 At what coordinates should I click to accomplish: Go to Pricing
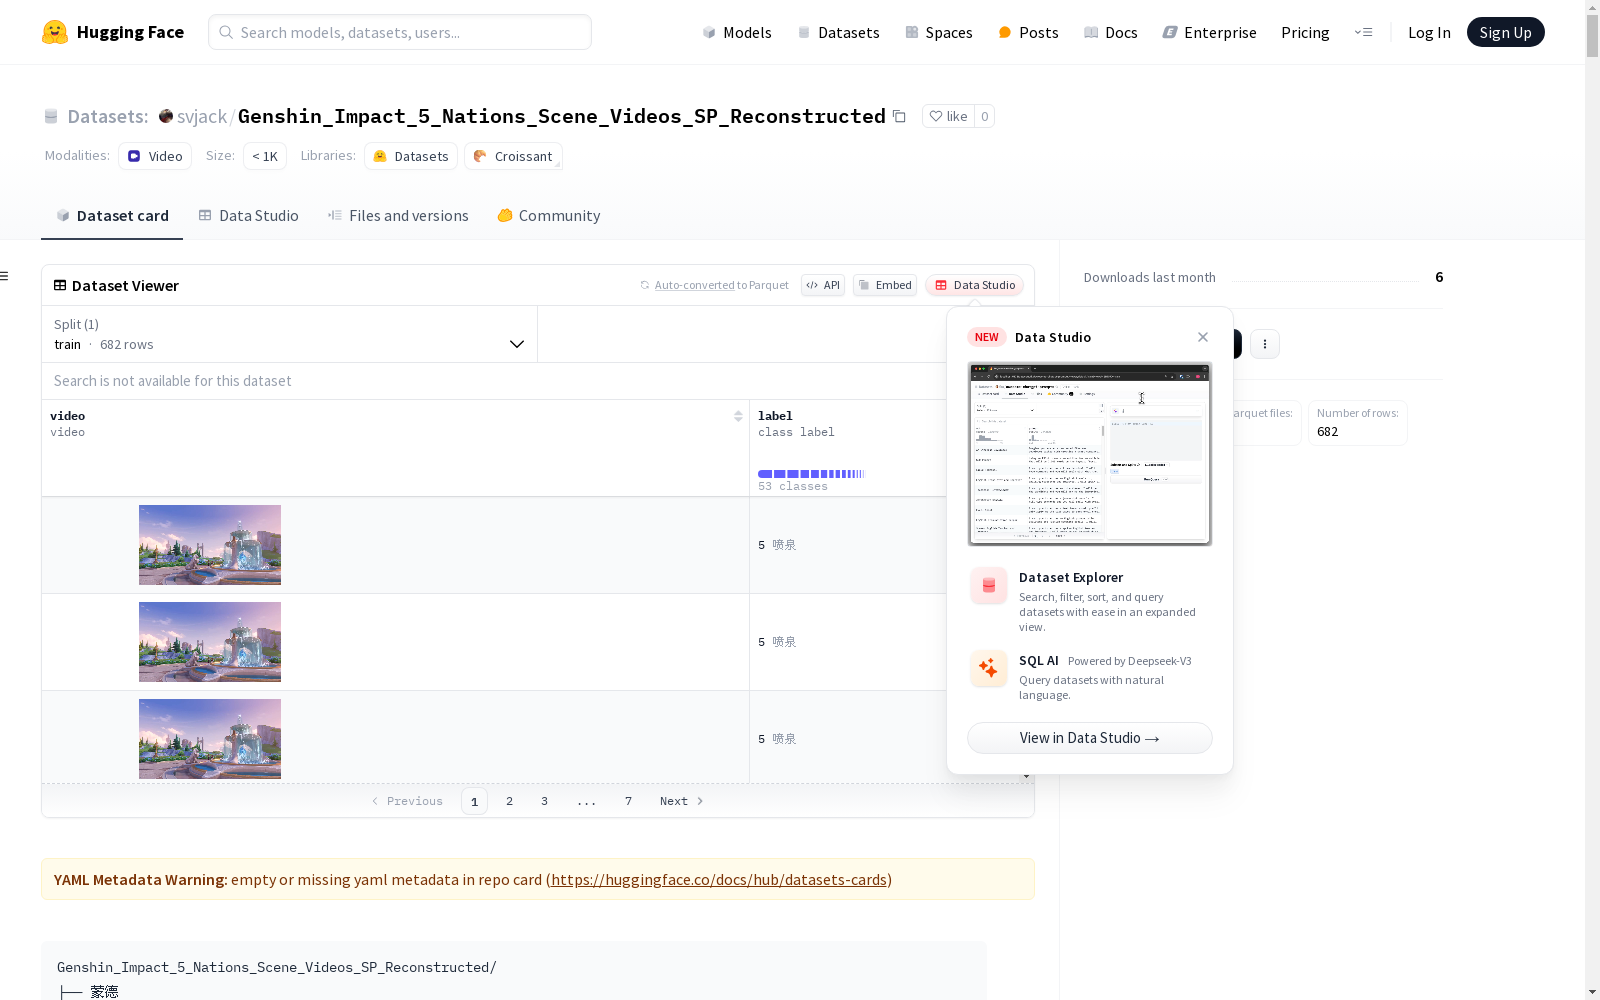pos(1305,32)
